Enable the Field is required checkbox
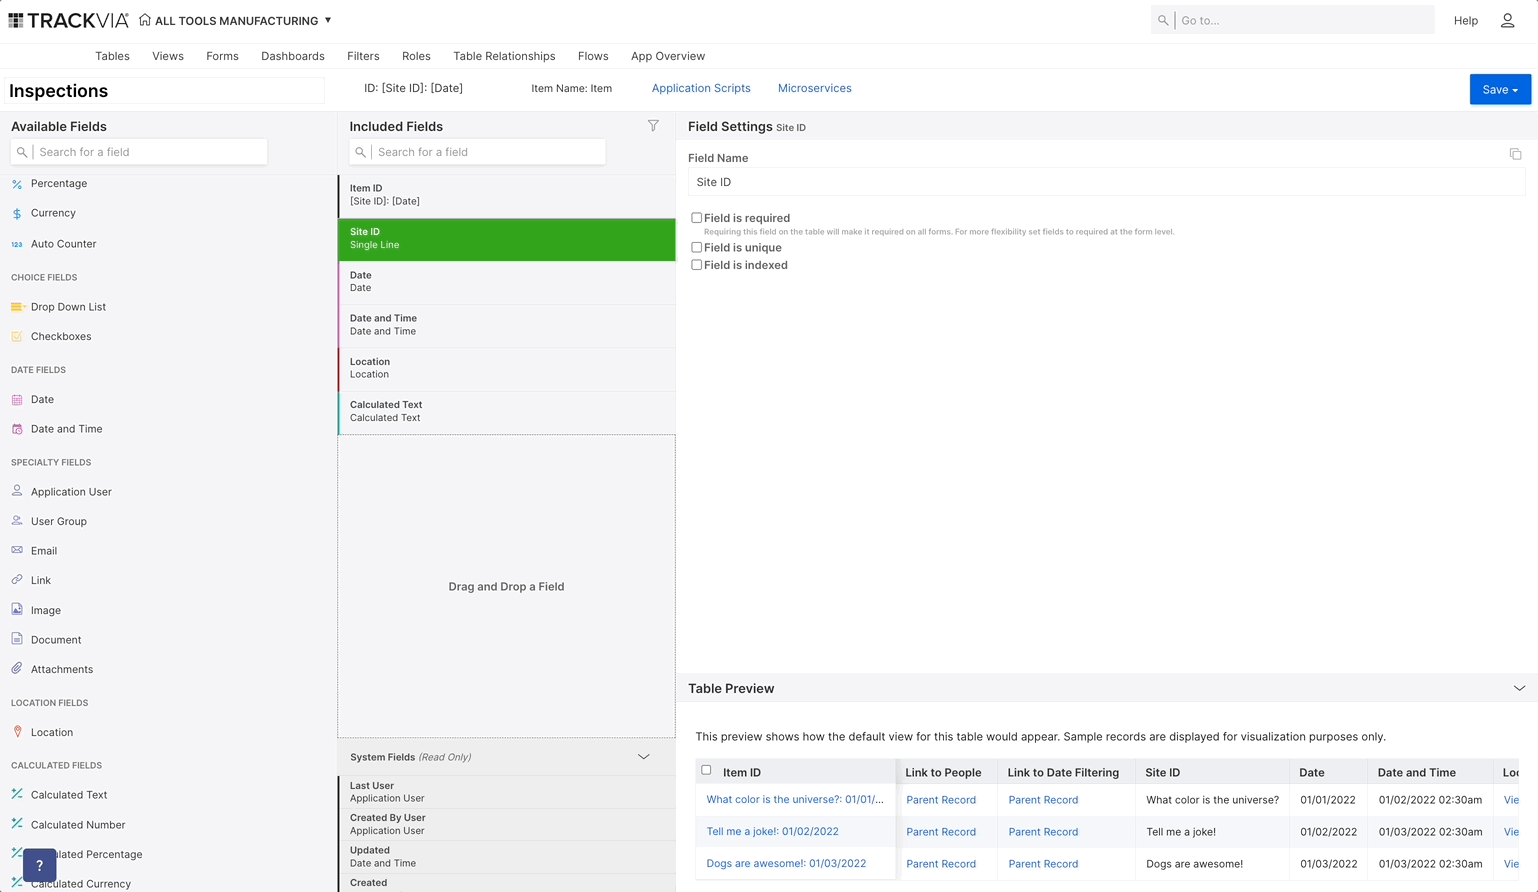The image size is (1538, 892). point(696,217)
